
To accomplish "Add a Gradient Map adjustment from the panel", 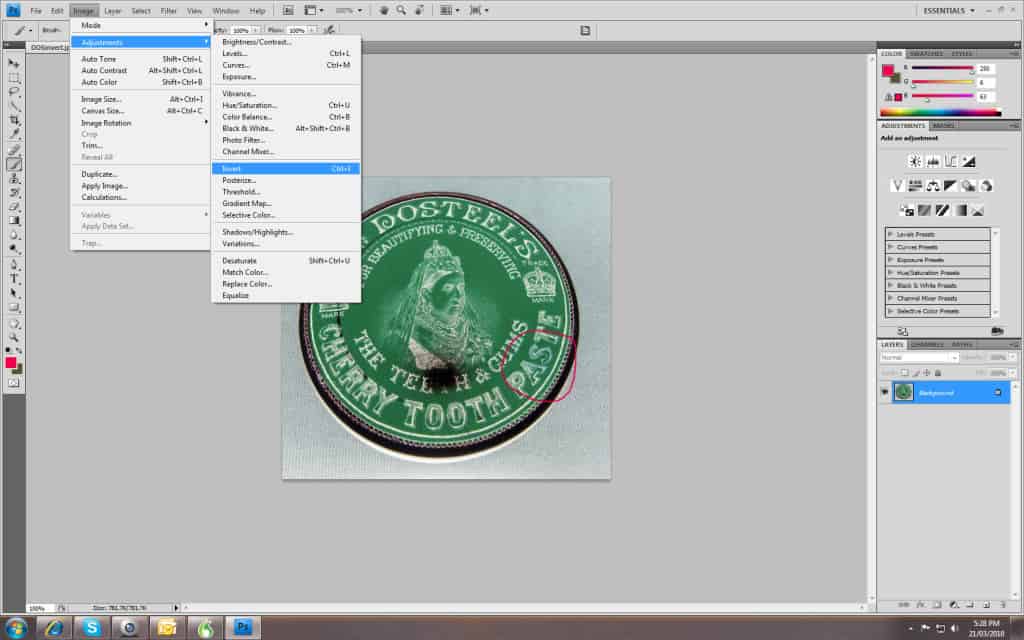I will 960,210.
